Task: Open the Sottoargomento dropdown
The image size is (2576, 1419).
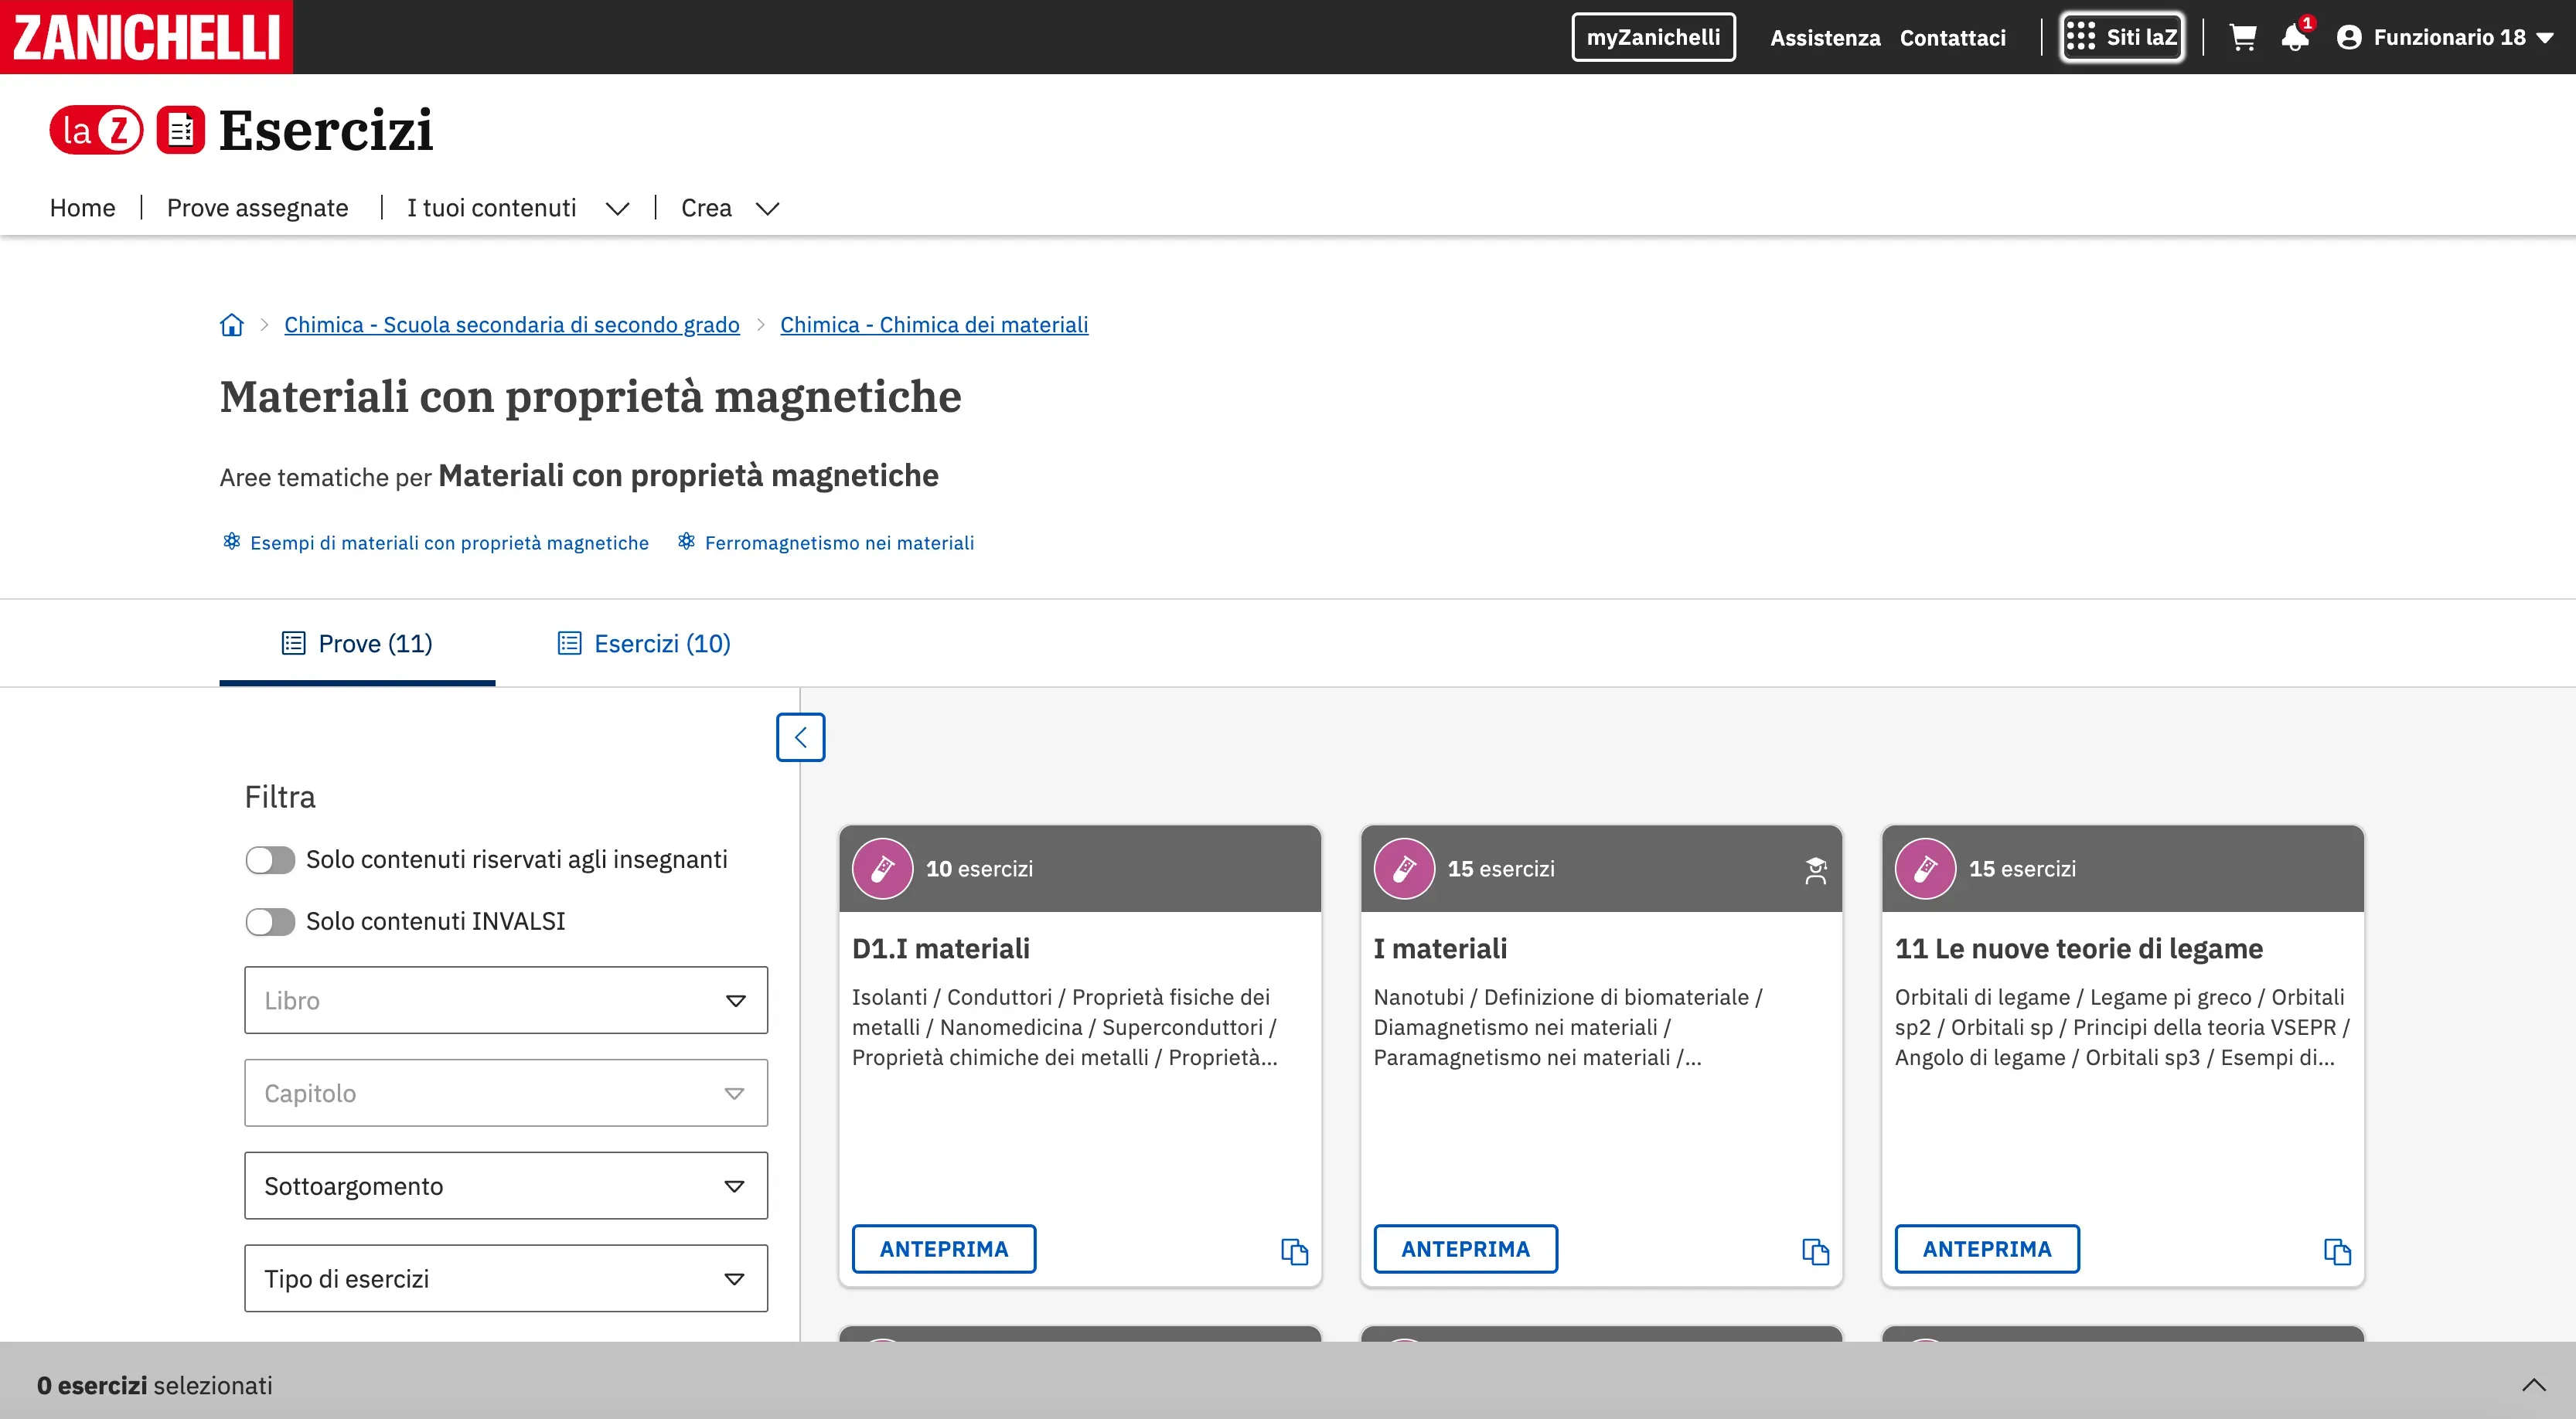Action: (506, 1186)
